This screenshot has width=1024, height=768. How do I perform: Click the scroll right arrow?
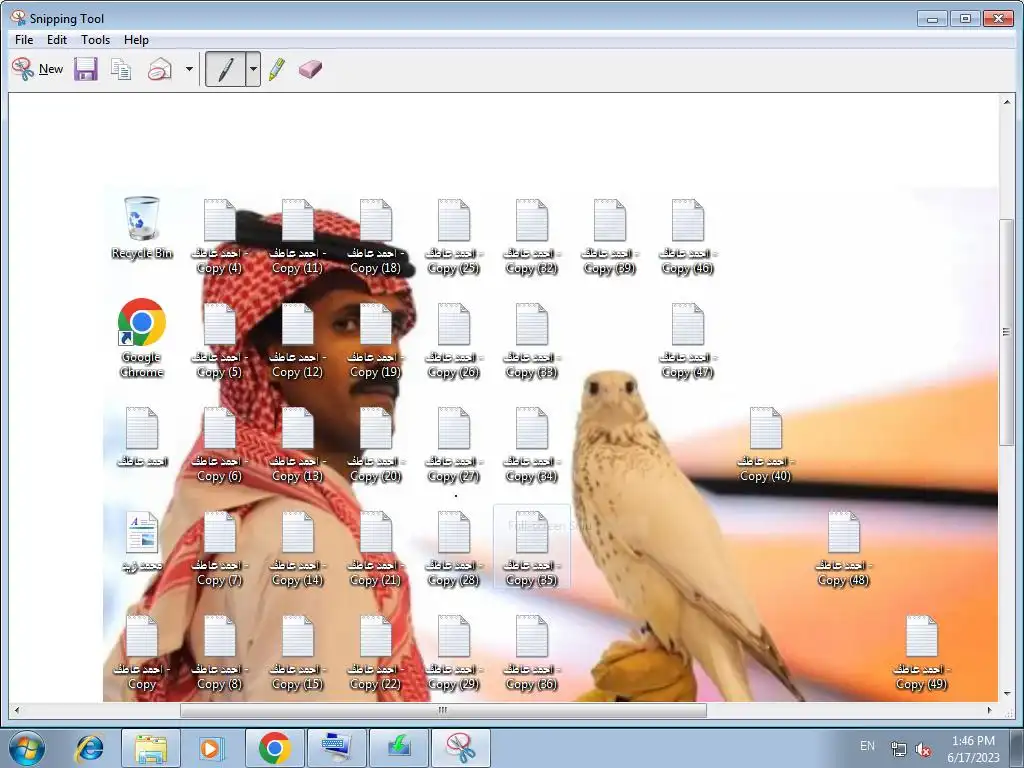(x=989, y=710)
